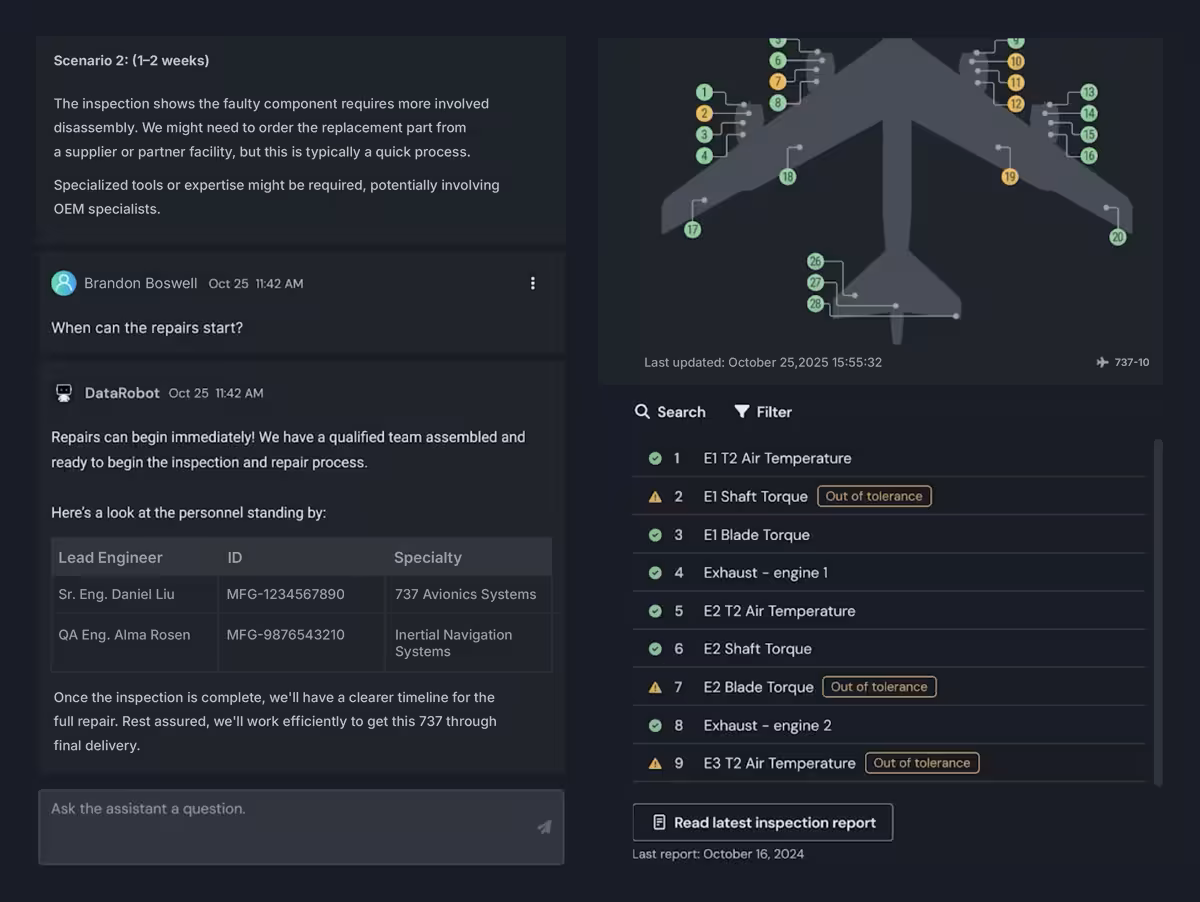
Task: Select the E1 Shaft Torque row label
Action: pos(755,496)
